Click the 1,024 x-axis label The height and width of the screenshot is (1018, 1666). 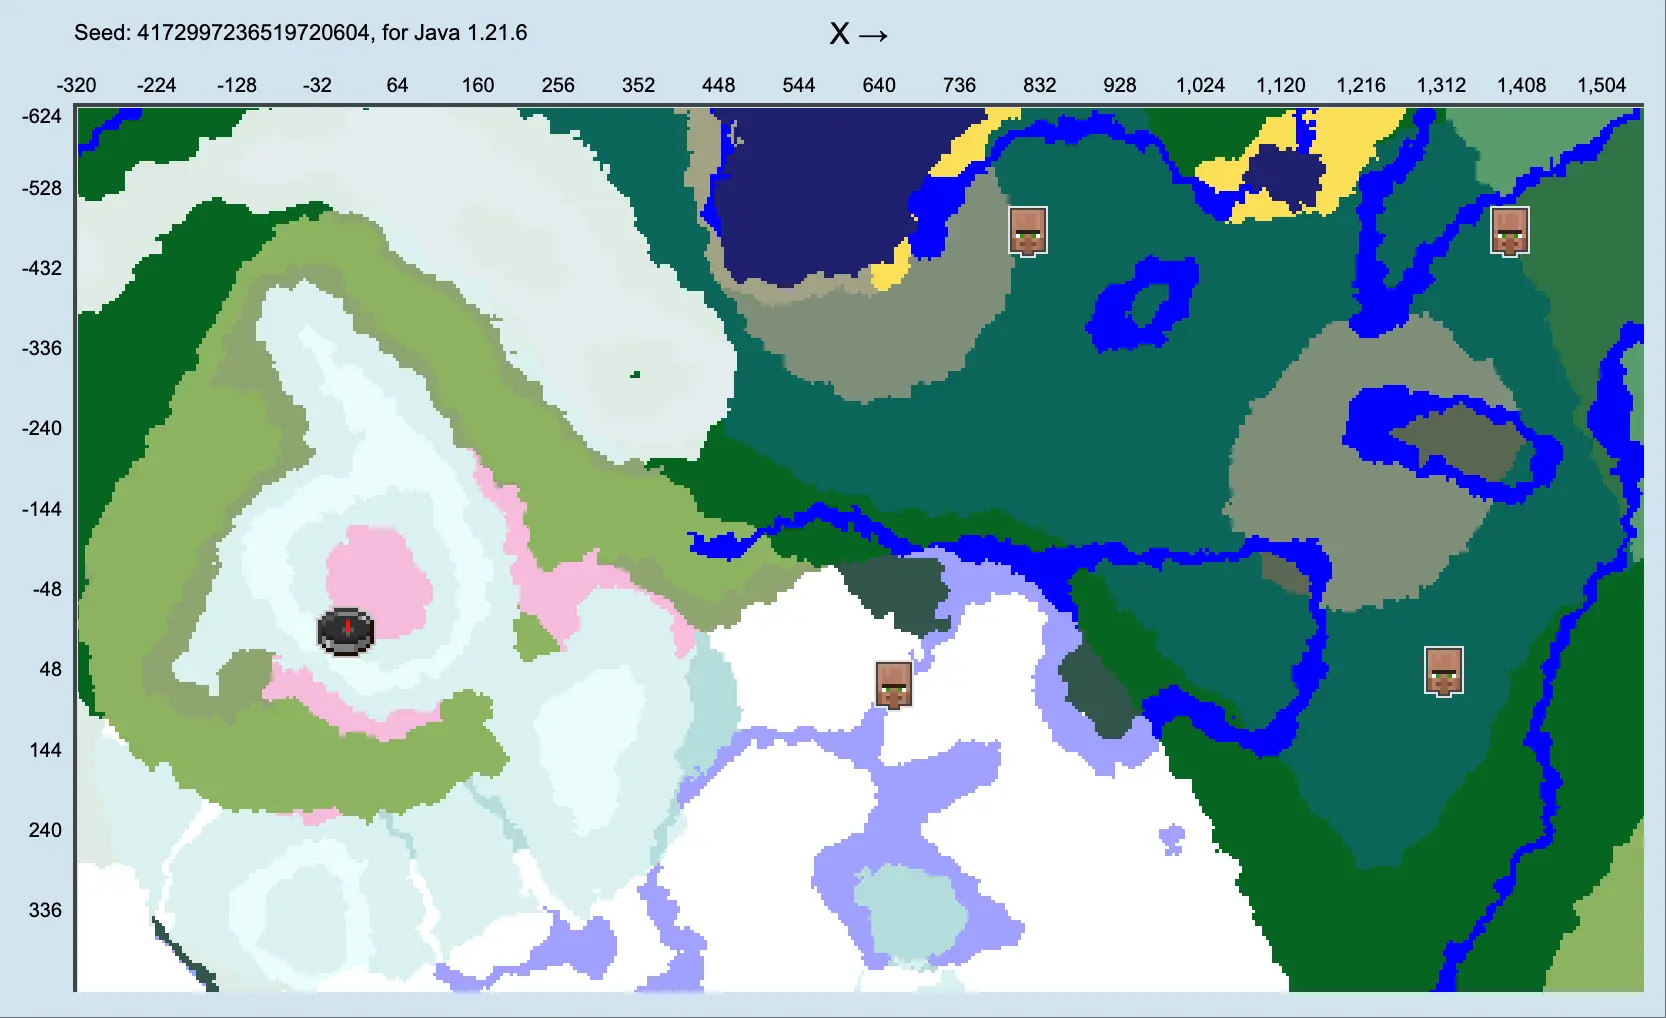click(x=1200, y=85)
